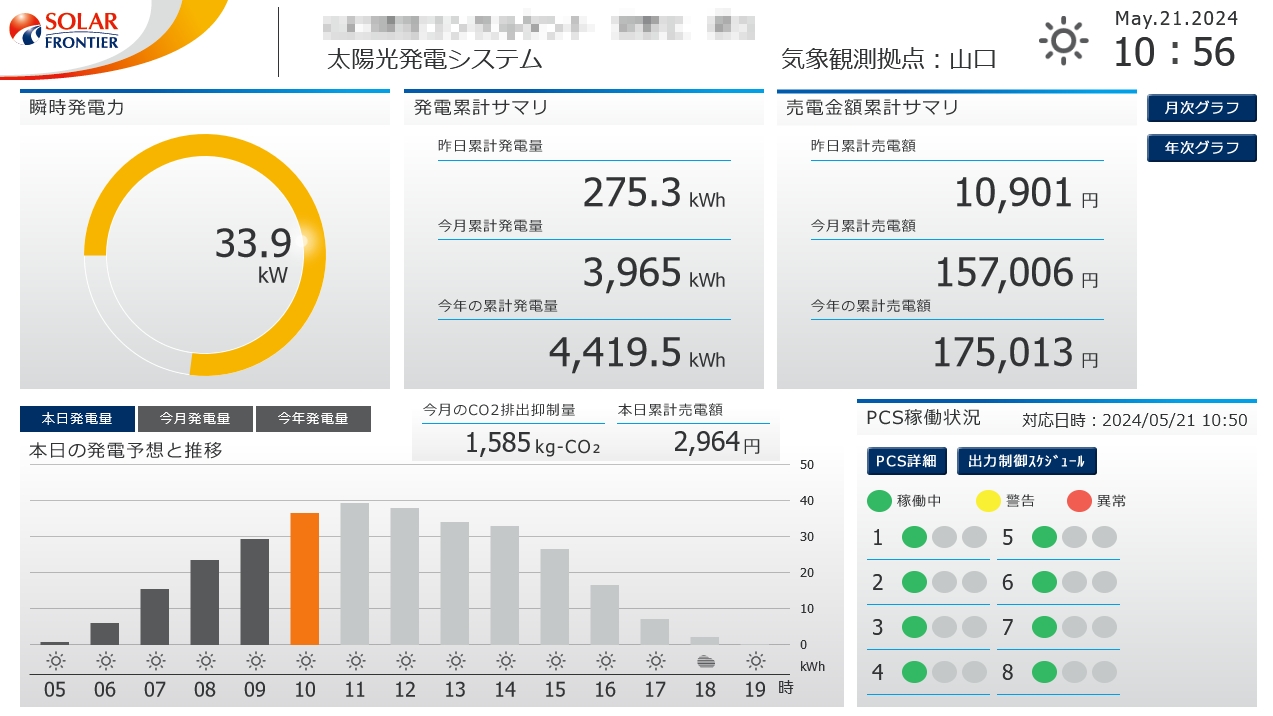Click the 売電金額累計サマリ panel heading
The image size is (1273, 716).
[873, 108]
